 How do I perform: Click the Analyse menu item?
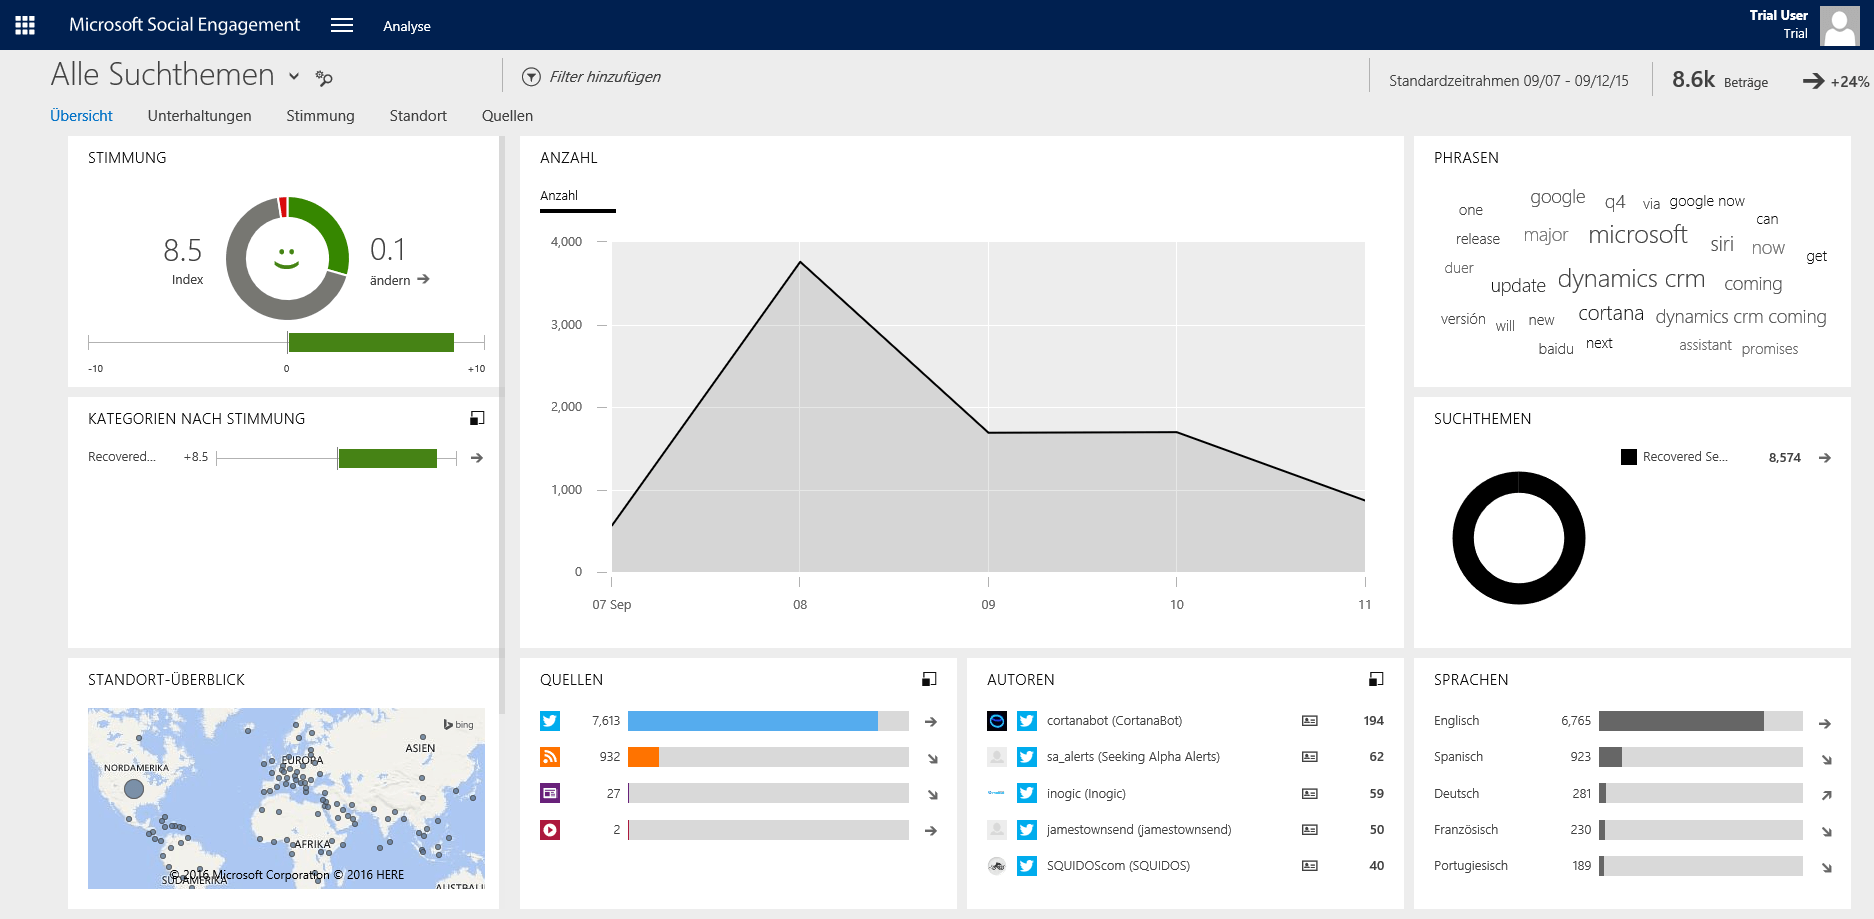tap(407, 26)
